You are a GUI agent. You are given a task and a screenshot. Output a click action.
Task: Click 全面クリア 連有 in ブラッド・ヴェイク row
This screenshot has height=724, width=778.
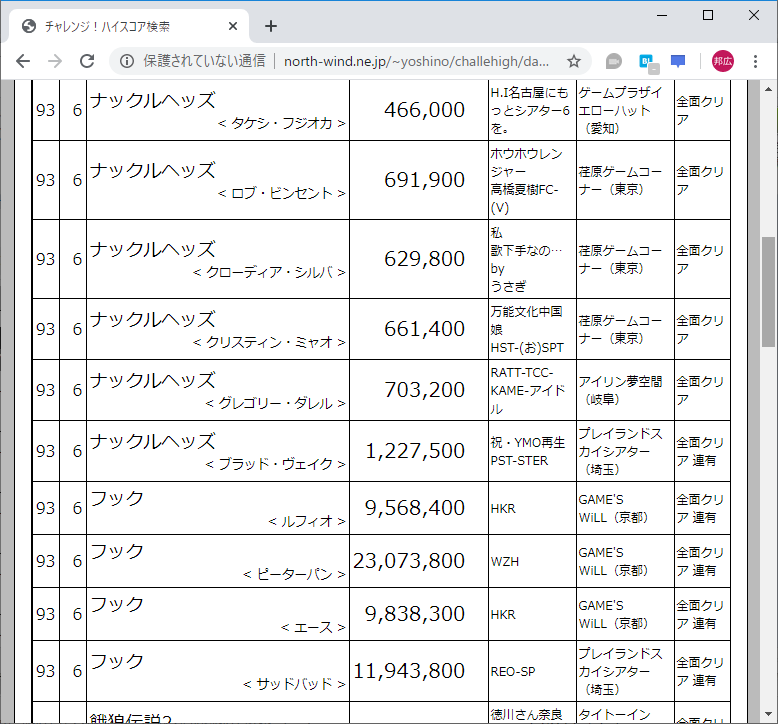click(700, 452)
